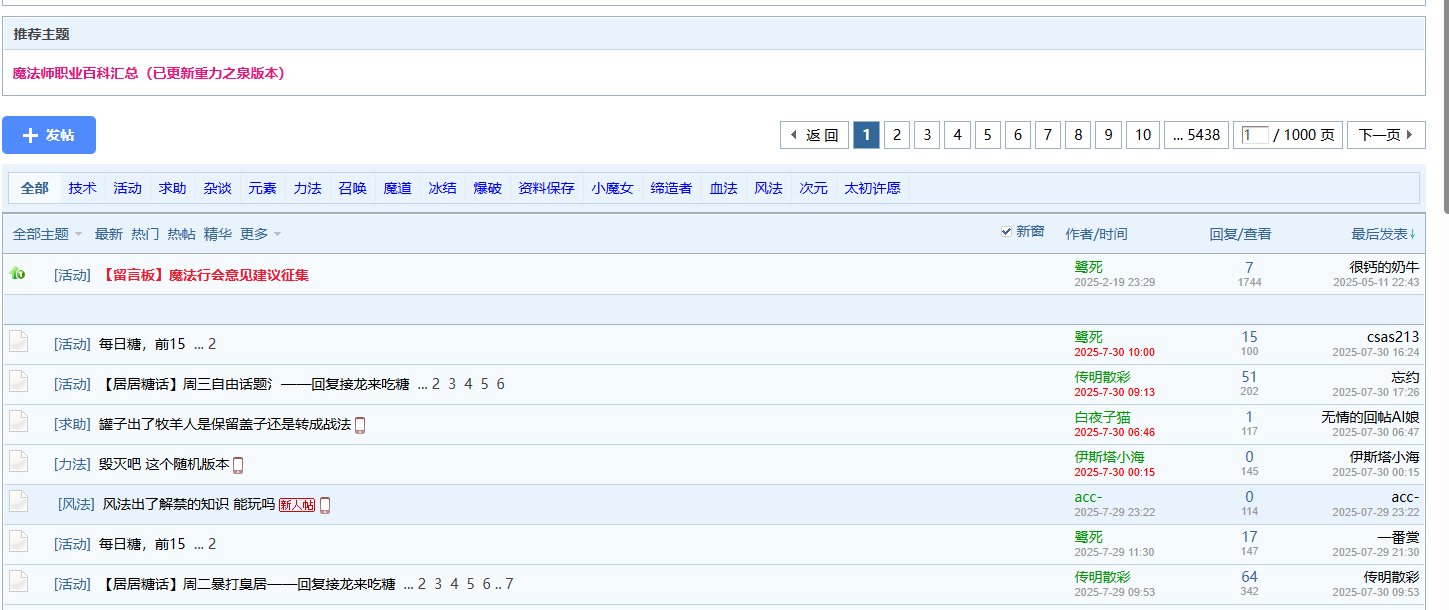
Task: Open author acc- on 风法 thread row
Action: (1088, 497)
